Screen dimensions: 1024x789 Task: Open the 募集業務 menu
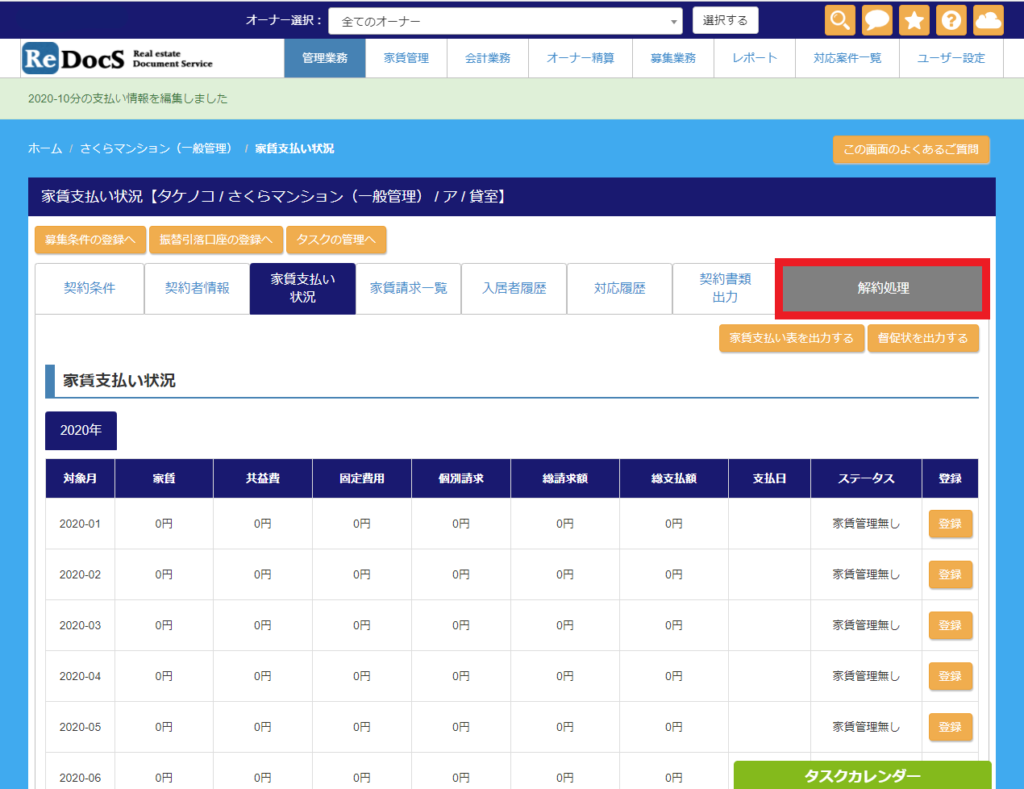pos(673,58)
